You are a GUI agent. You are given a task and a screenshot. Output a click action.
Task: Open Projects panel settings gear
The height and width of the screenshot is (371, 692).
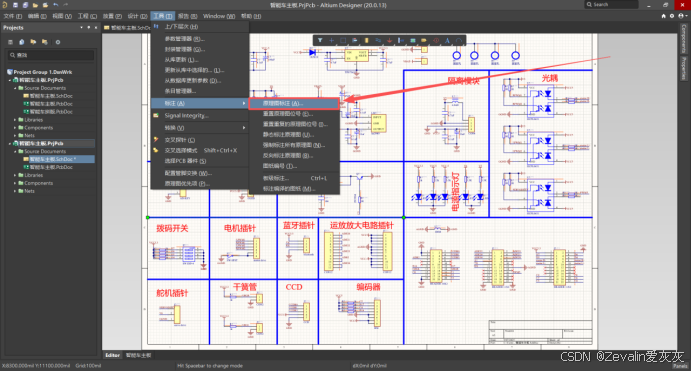[58, 42]
